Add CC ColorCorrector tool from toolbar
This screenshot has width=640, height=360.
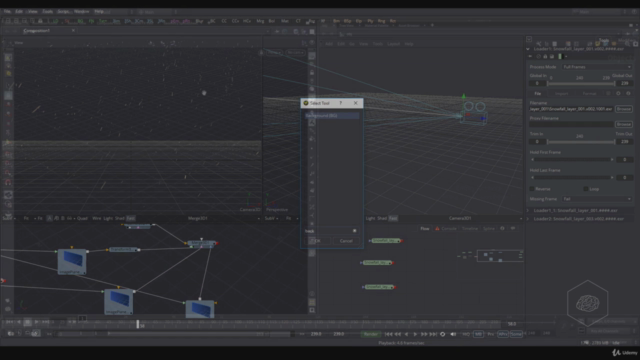coord(224,21)
